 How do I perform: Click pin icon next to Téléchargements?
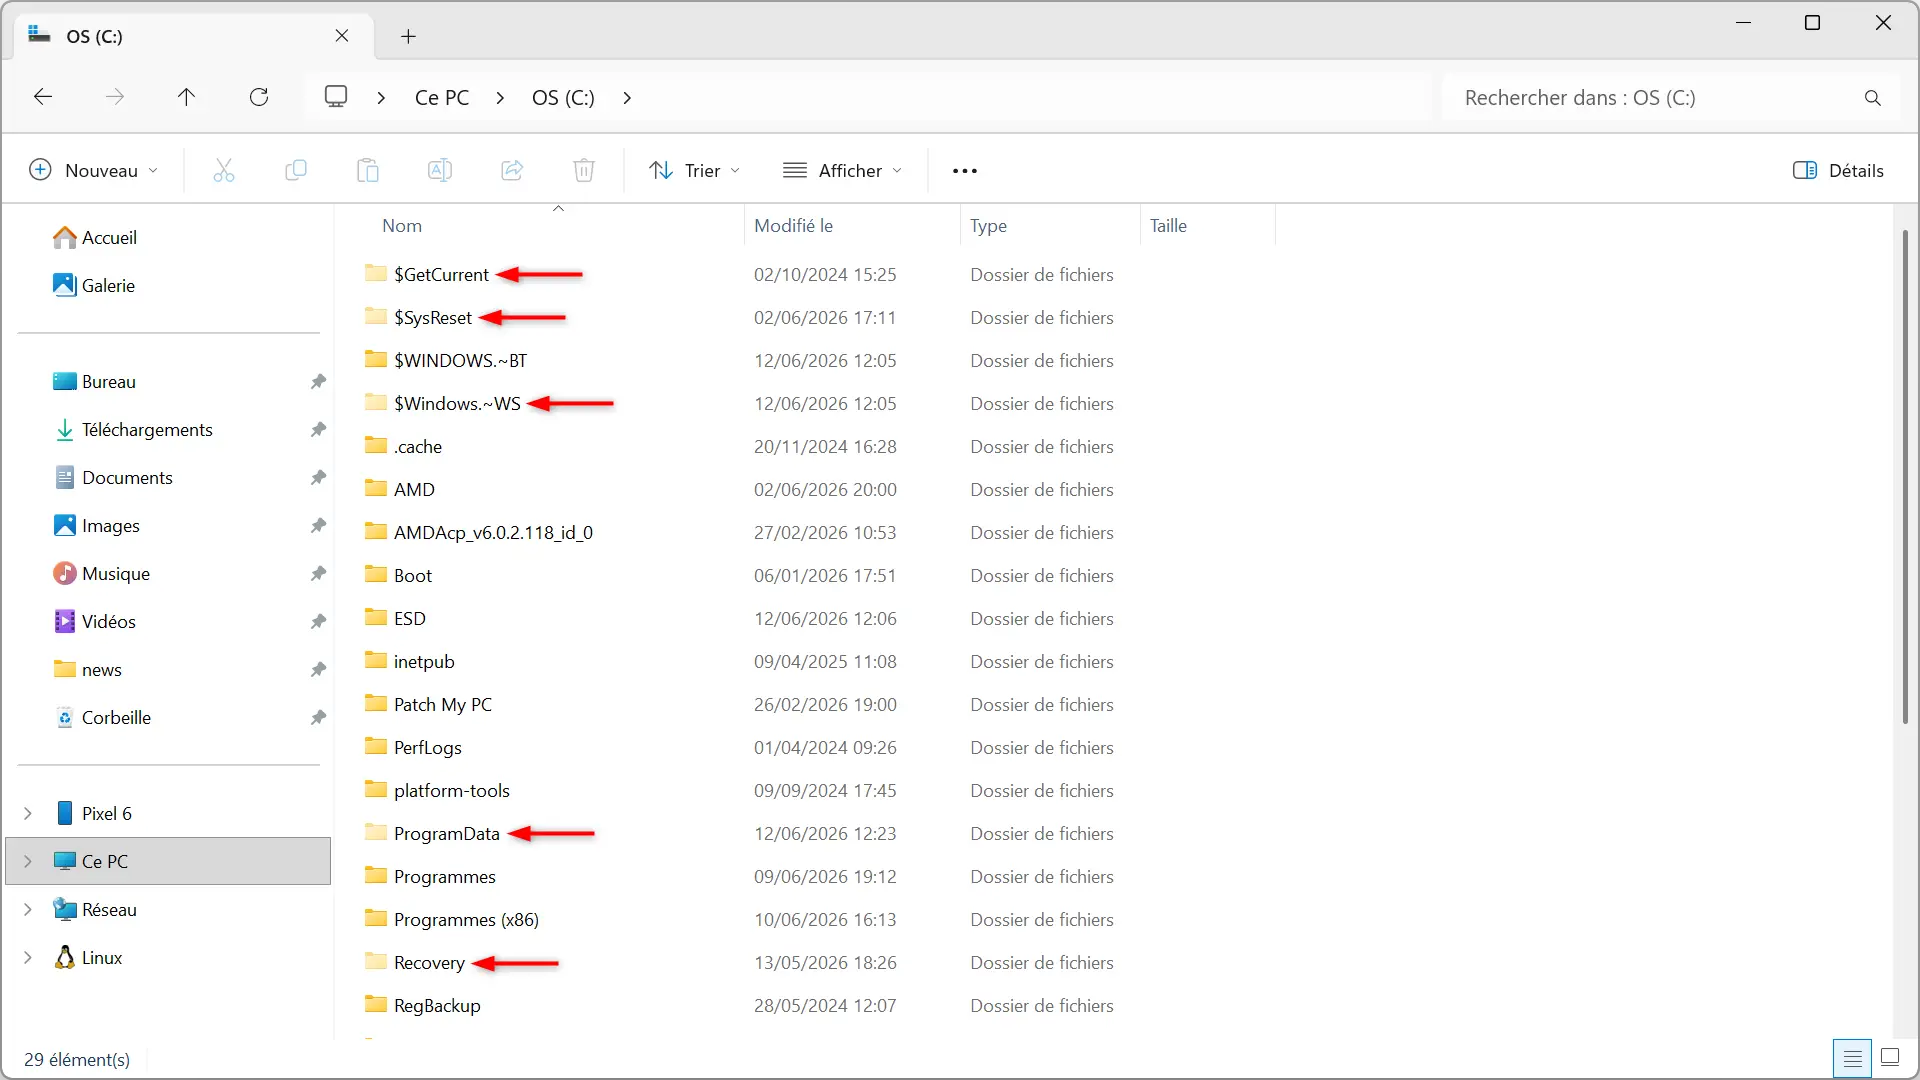pos(318,429)
